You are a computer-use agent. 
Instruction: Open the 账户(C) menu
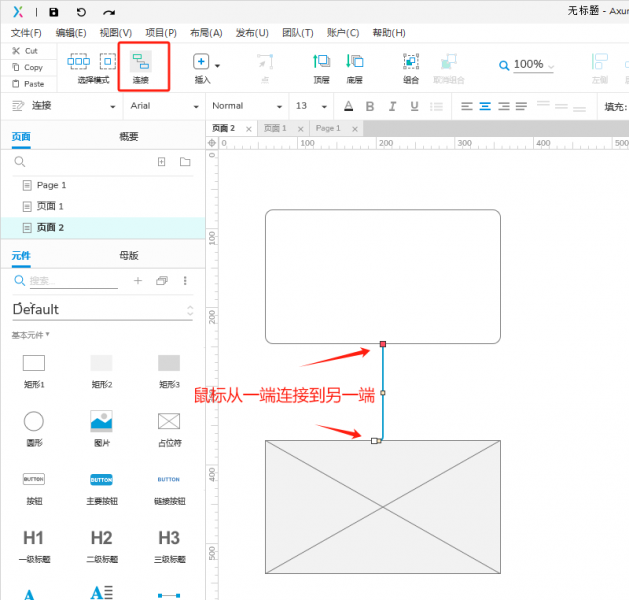click(x=343, y=33)
